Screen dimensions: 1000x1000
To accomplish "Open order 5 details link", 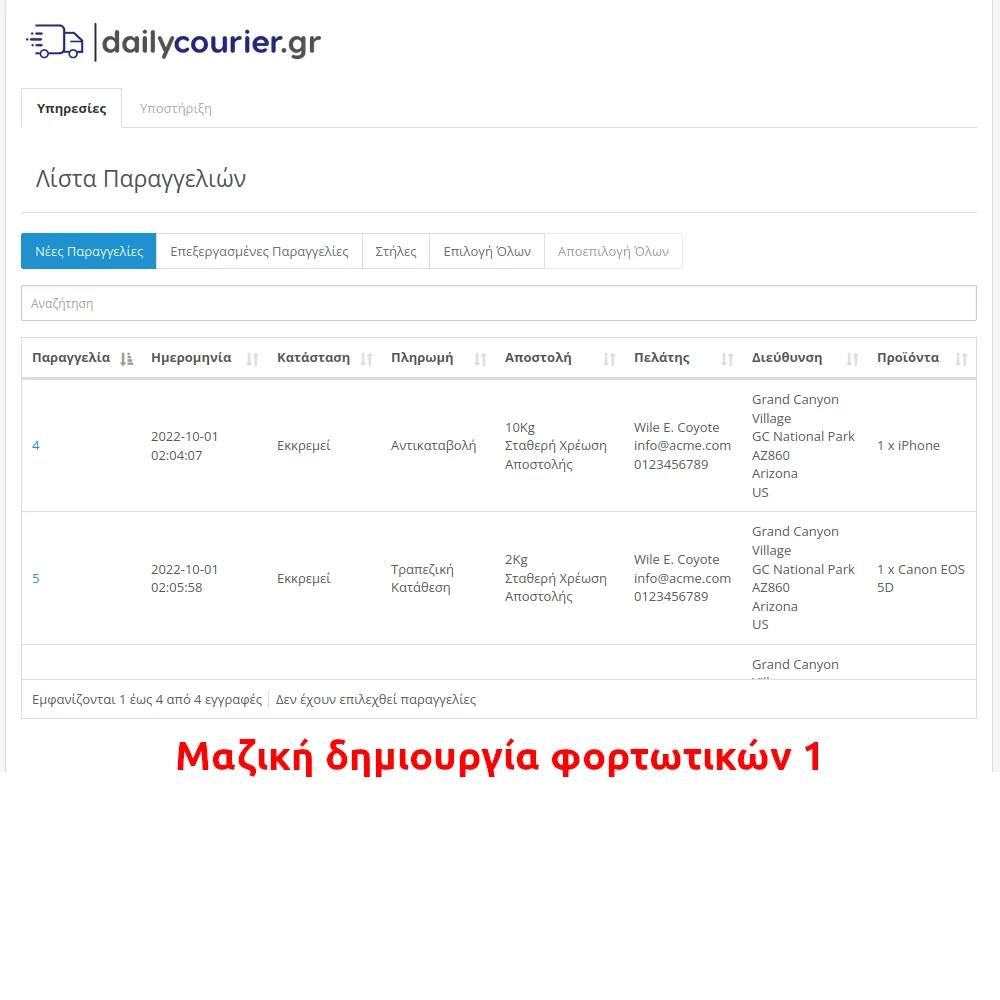I will click(x=35, y=578).
